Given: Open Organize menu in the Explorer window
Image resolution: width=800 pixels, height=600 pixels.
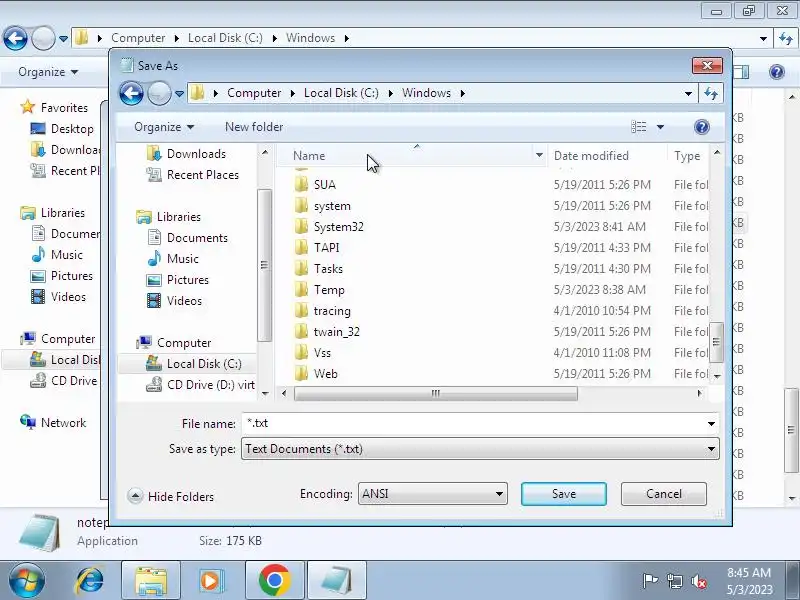Looking at the screenshot, I should coord(48,72).
